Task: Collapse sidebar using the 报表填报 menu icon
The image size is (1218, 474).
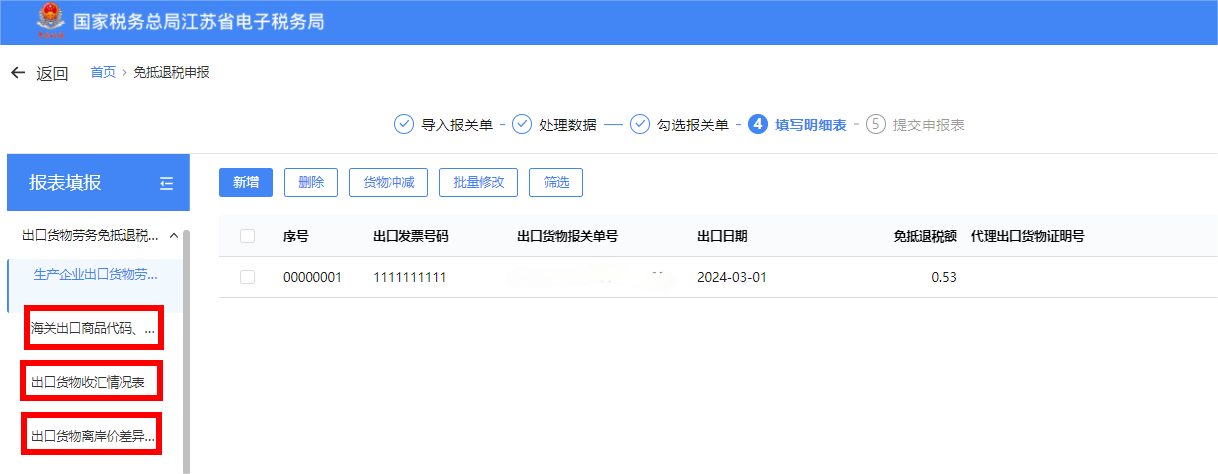Action: (x=166, y=183)
